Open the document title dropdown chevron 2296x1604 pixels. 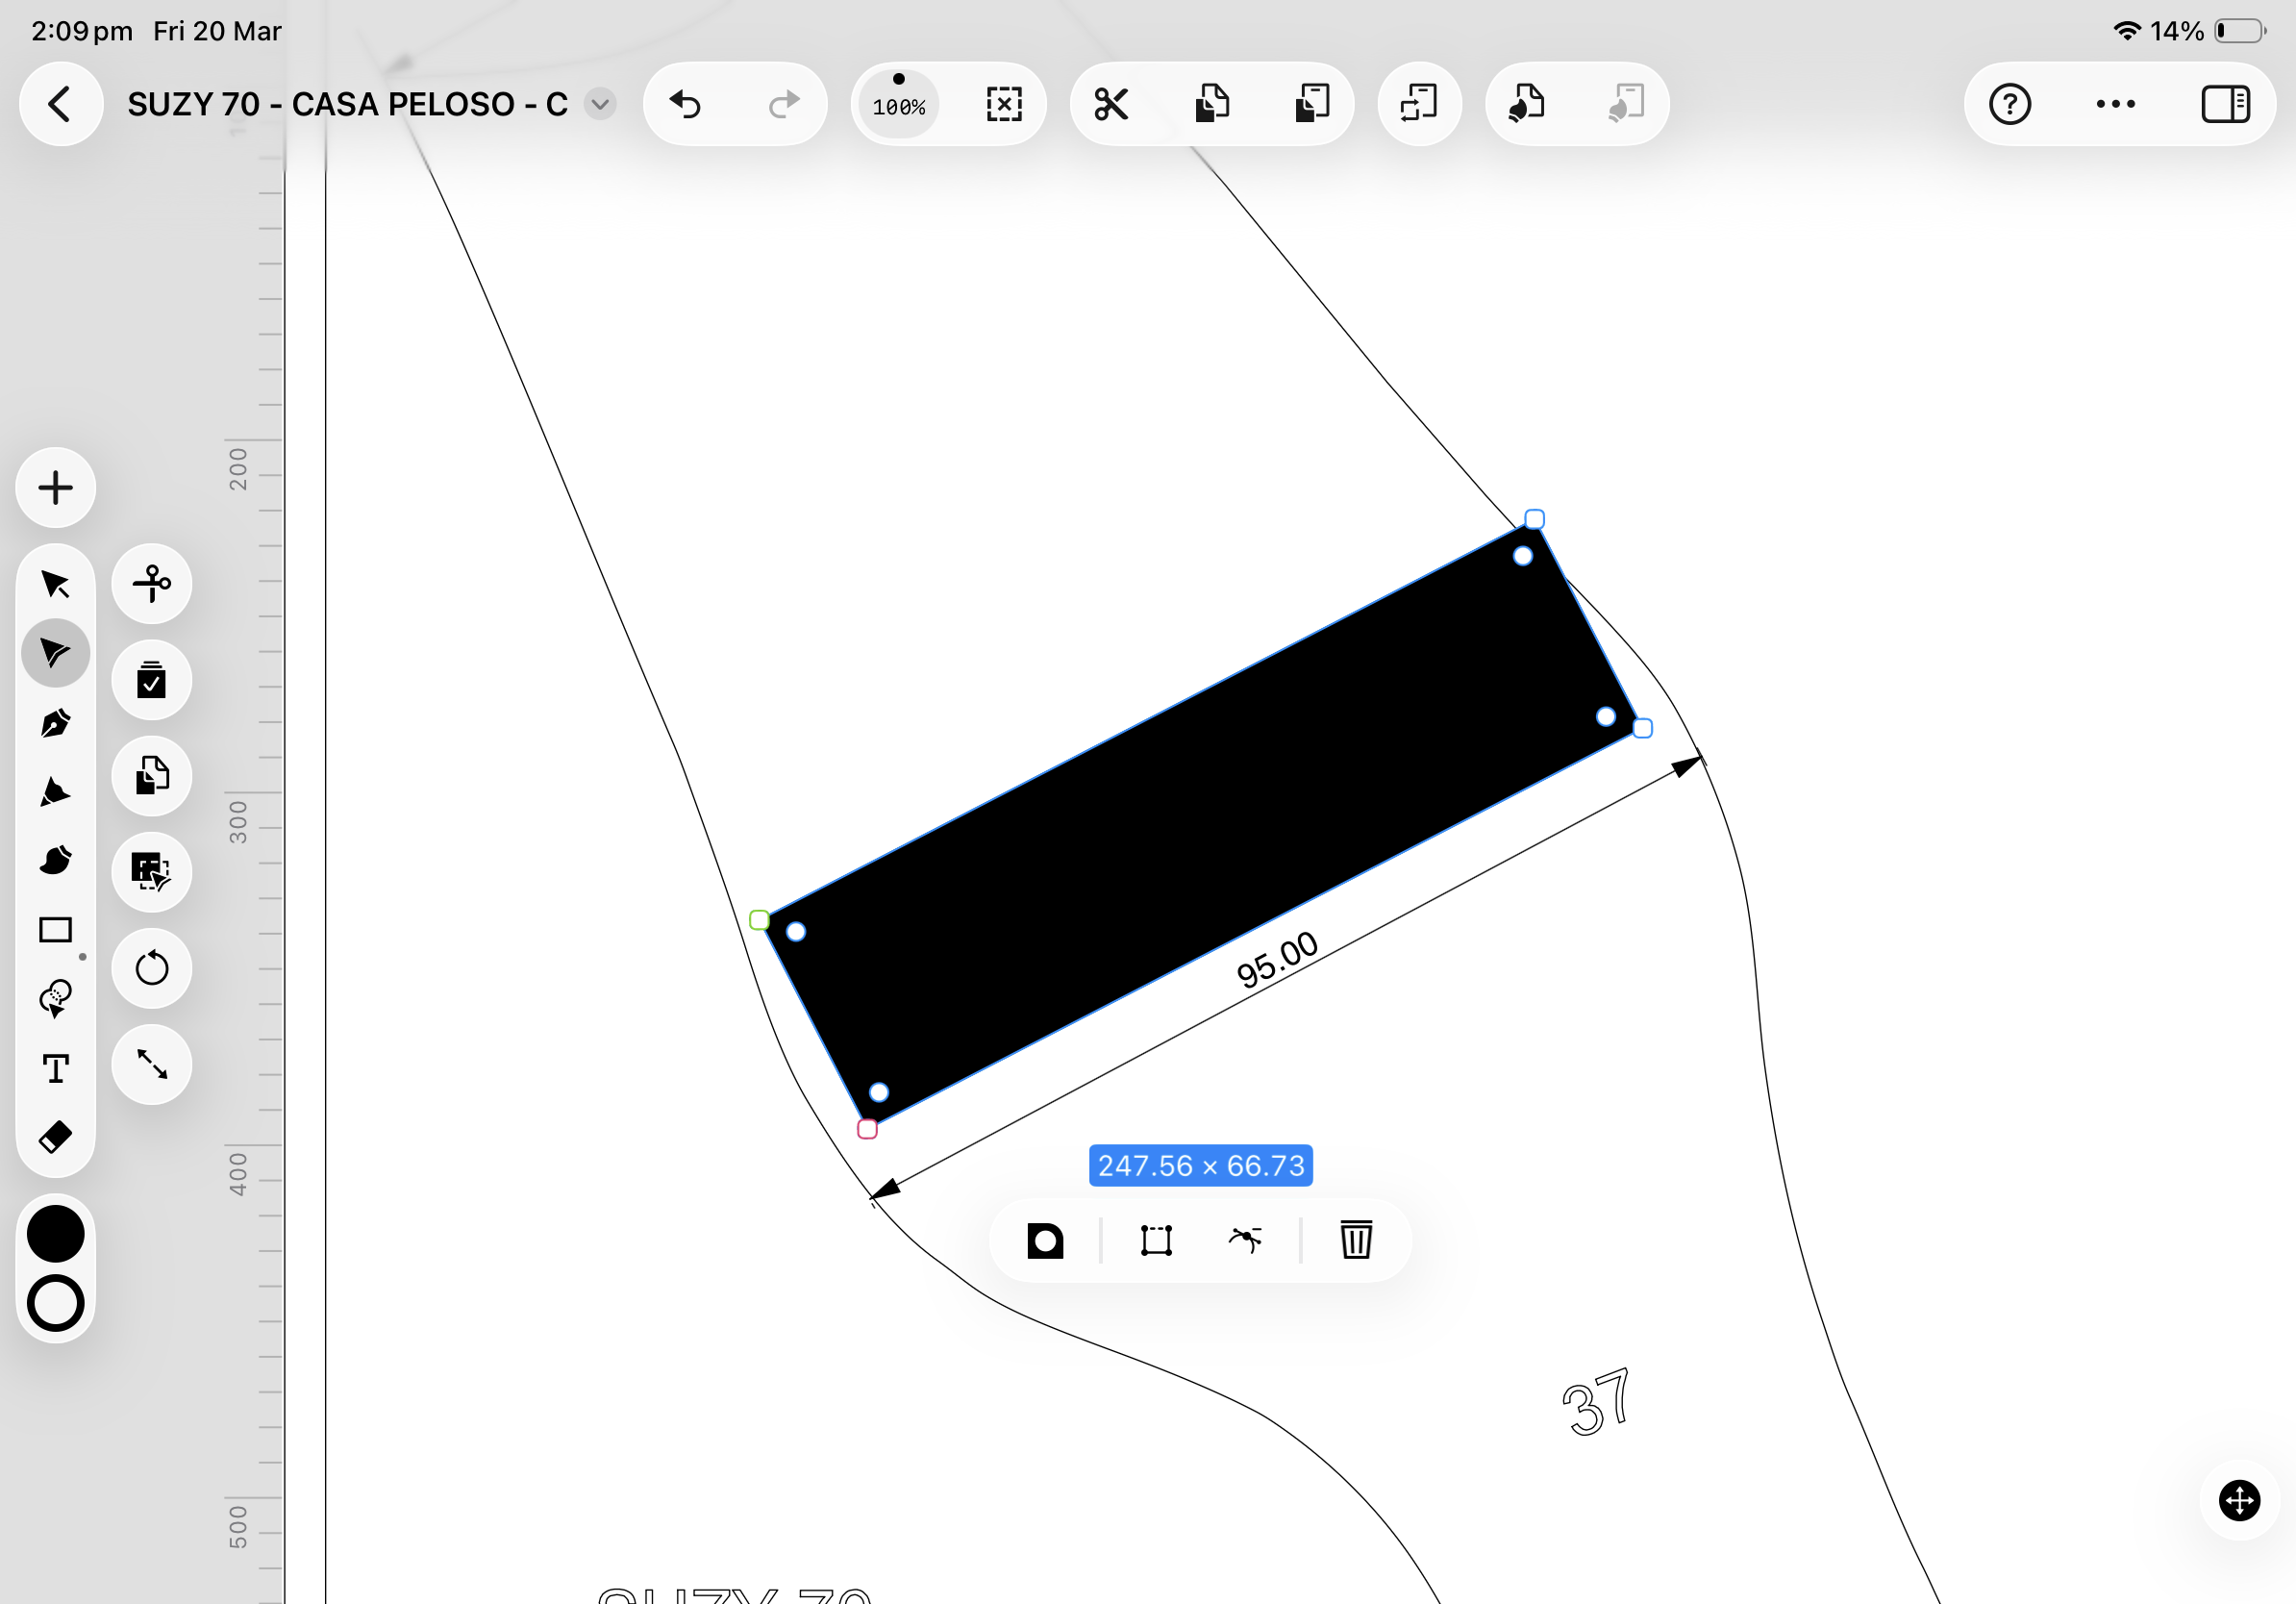click(600, 104)
